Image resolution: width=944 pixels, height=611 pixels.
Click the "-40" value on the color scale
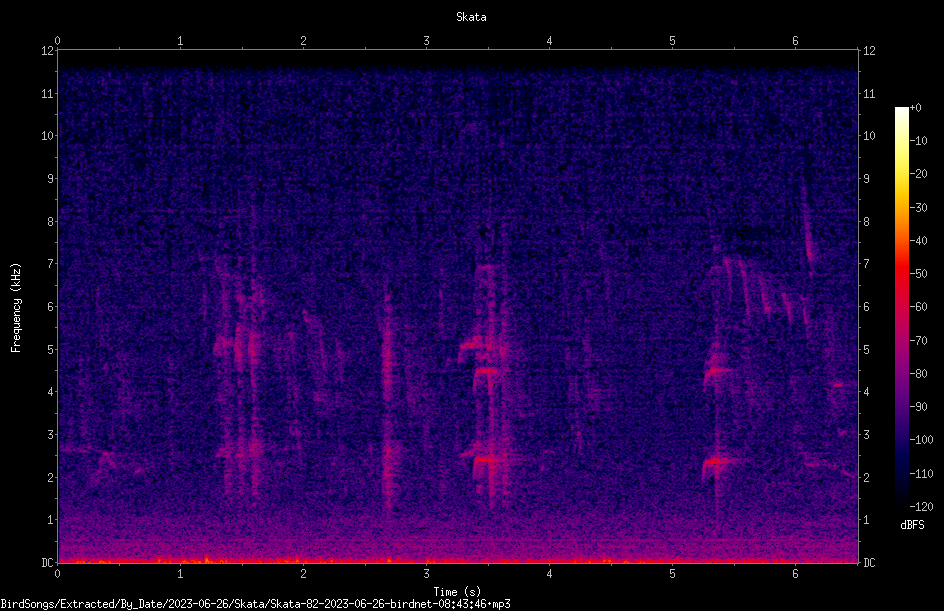pyautogui.click(x=918, y=241)
